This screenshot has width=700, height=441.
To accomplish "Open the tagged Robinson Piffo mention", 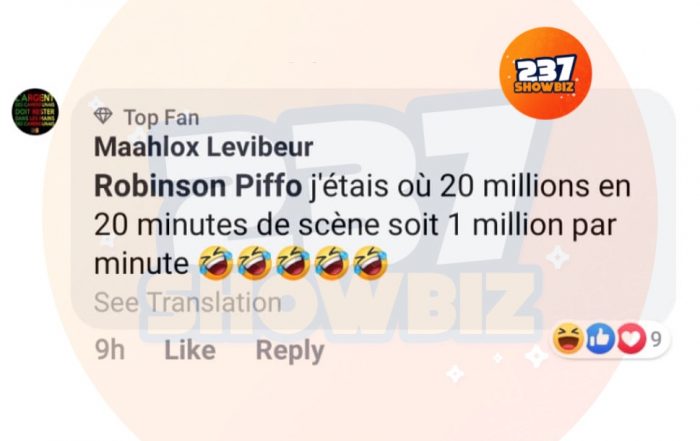I will tap(198, 187).
